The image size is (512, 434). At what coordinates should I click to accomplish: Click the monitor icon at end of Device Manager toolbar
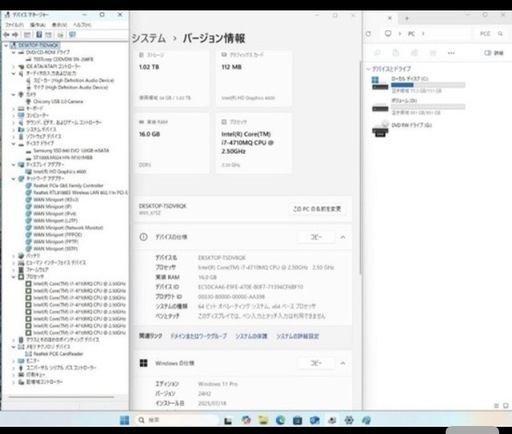click(x=72, y=35)
